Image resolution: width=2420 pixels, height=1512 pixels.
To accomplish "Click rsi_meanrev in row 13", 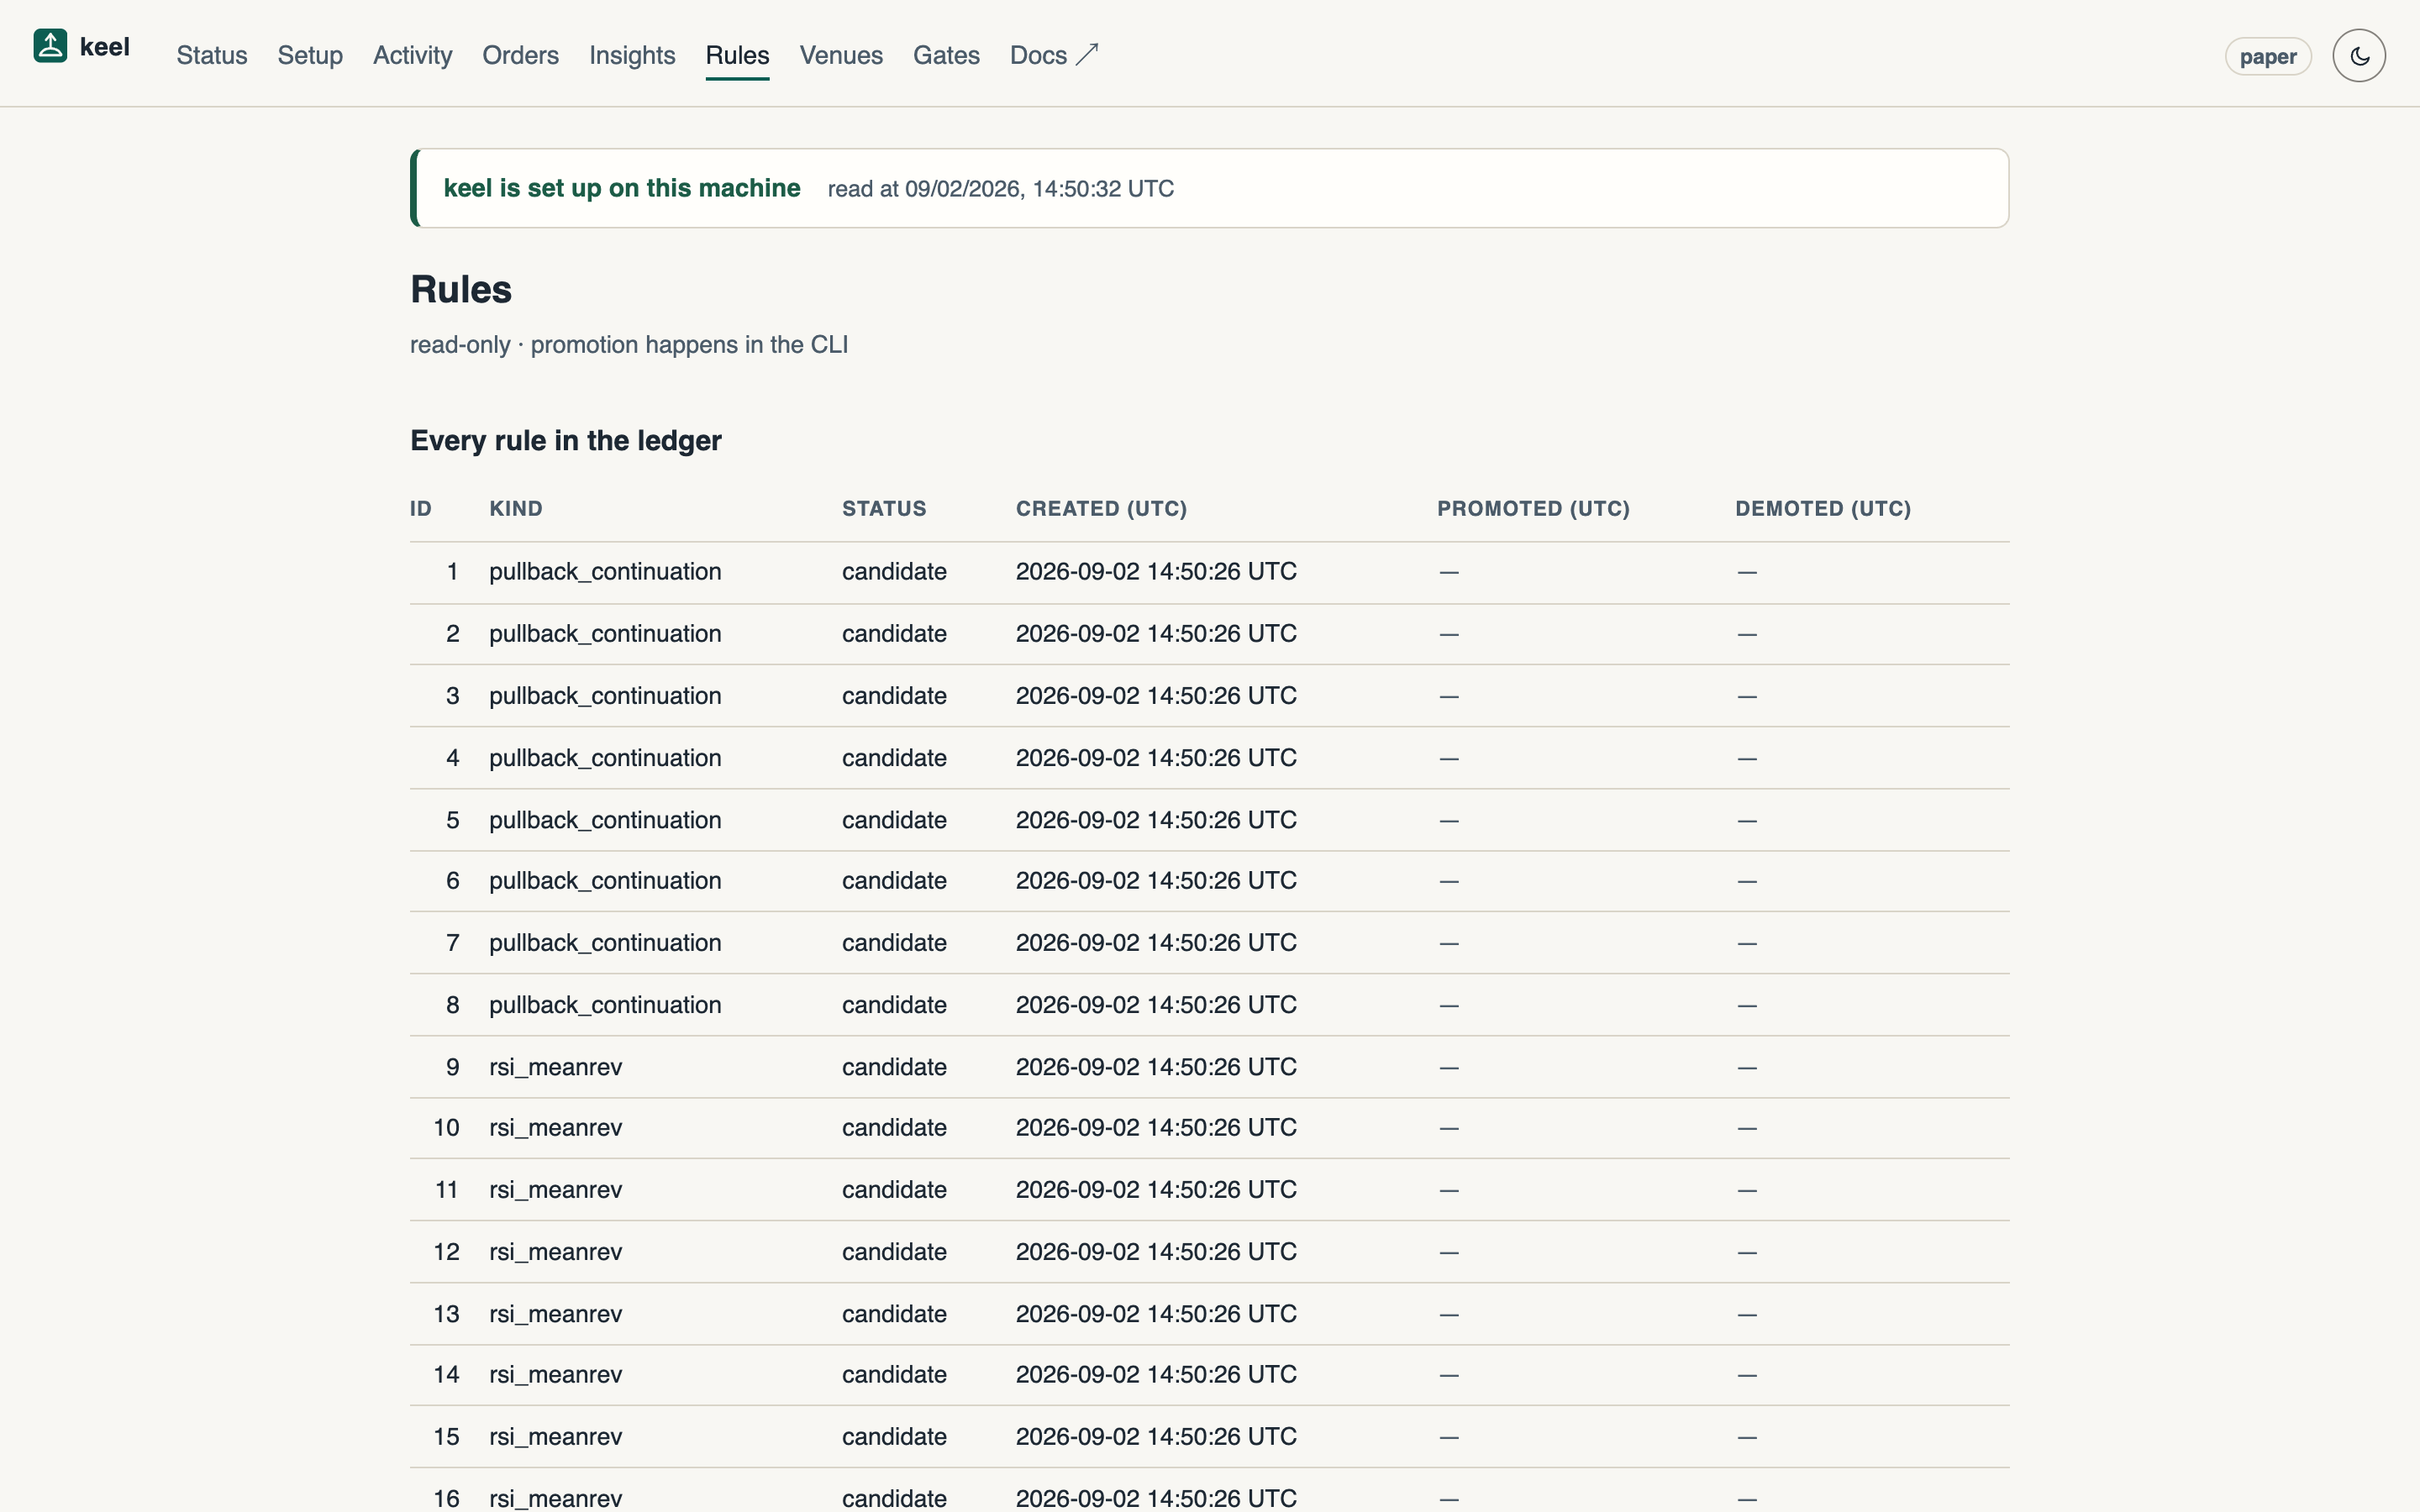I will 555,1314.
